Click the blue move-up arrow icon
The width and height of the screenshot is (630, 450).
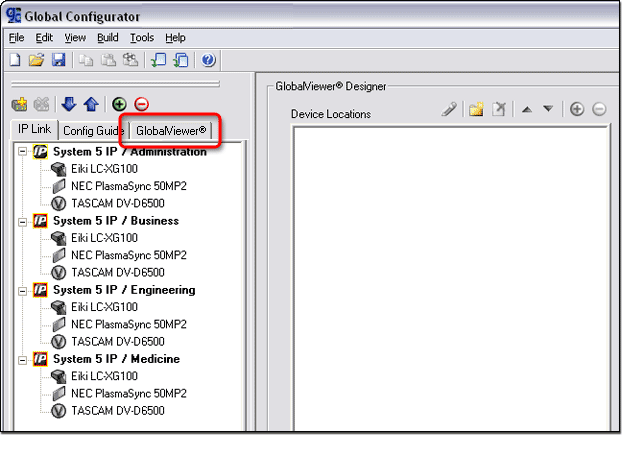[x=91, y=104]
